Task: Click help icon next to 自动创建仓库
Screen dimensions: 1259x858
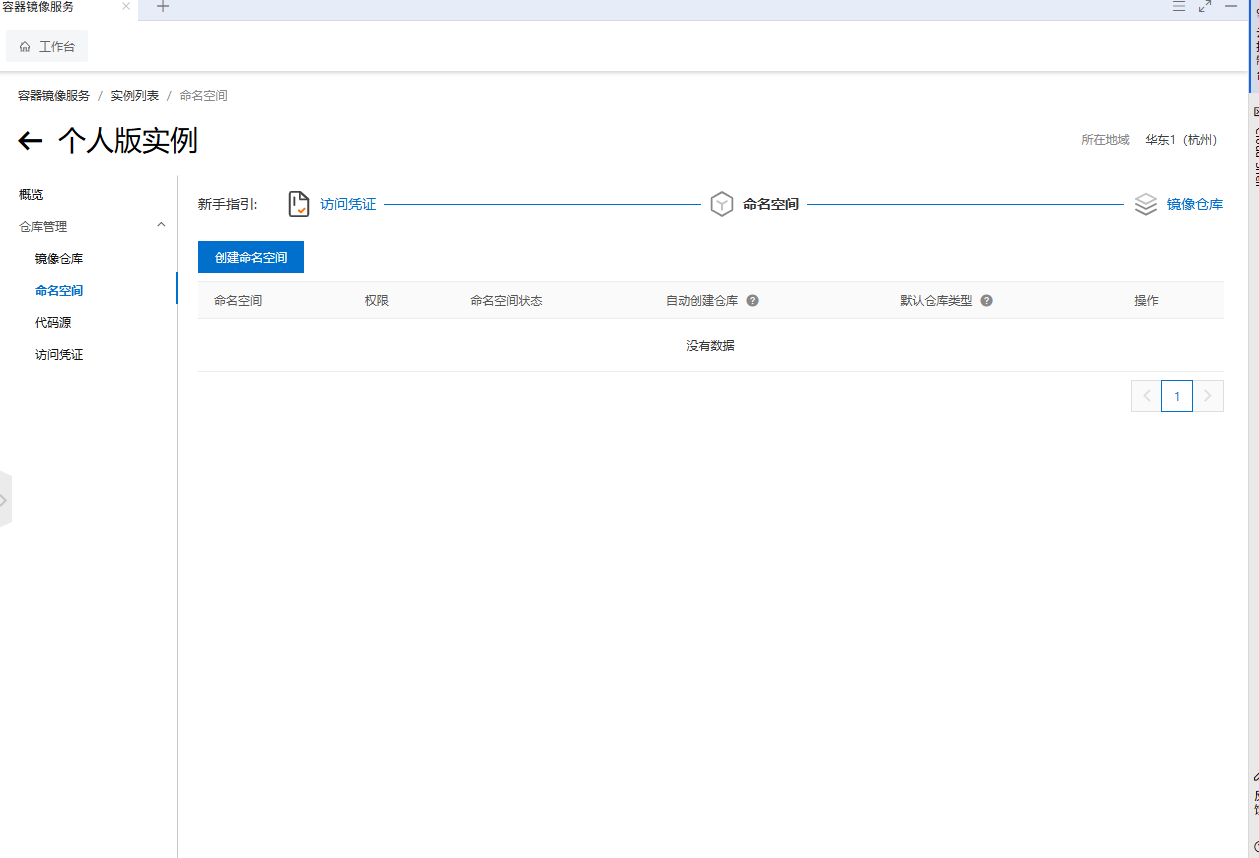Action: (753, 300)
